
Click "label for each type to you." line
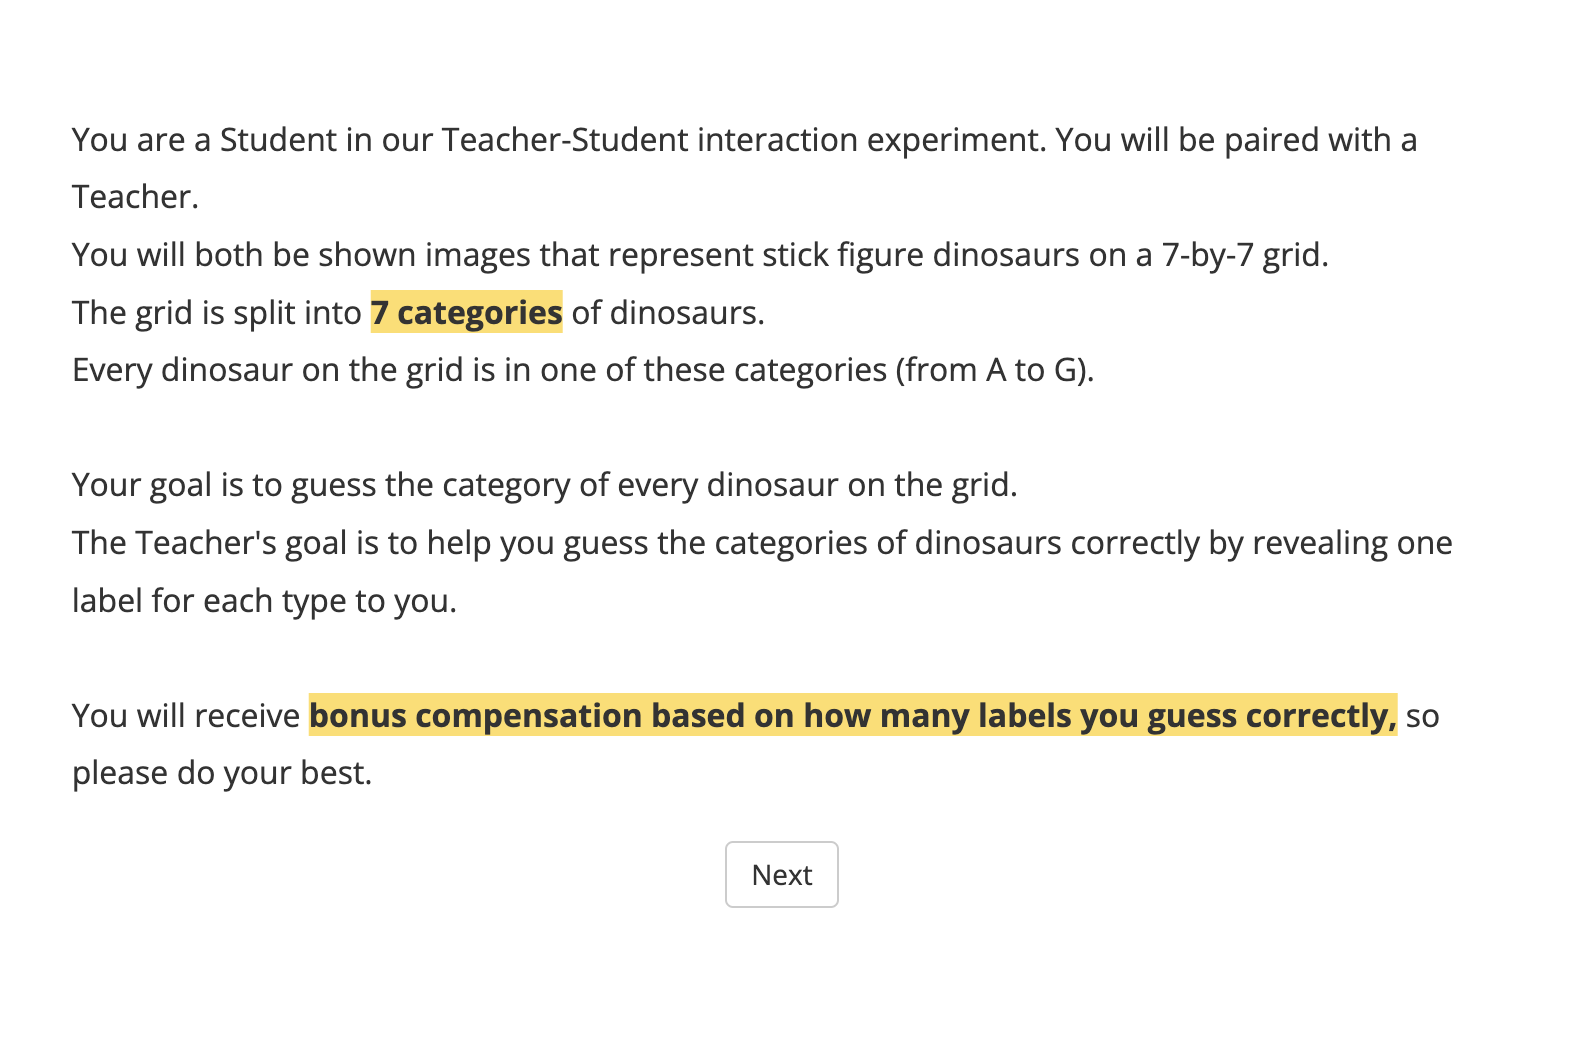point(264,601)
